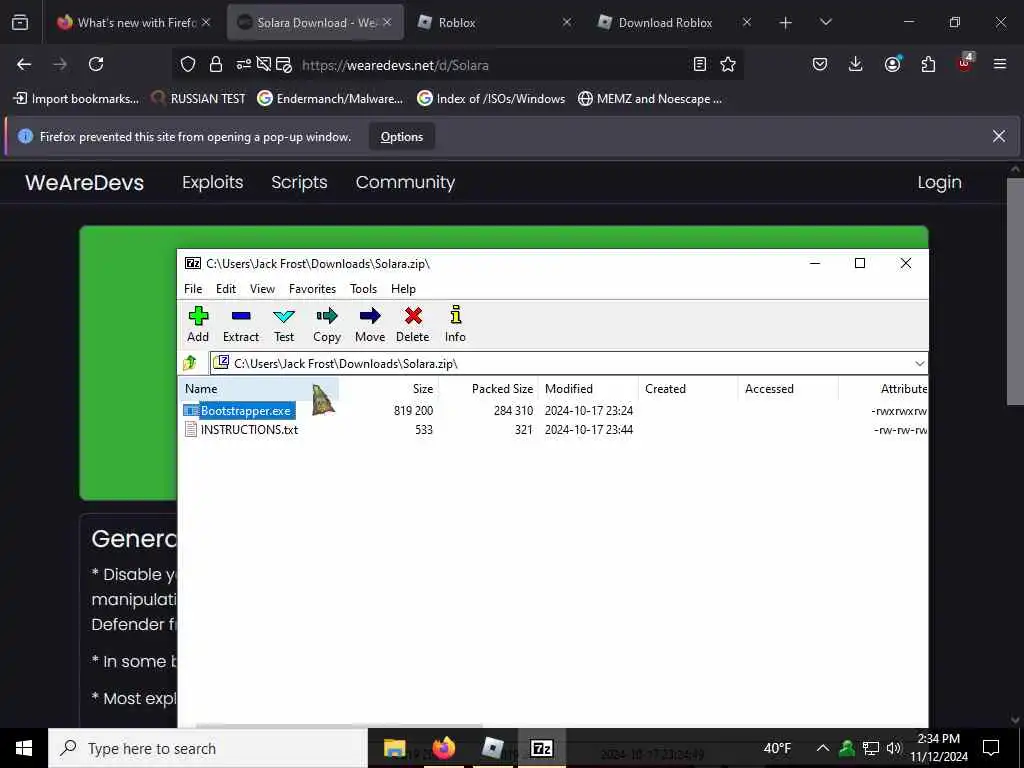Go to the WeAreDevs home logo
The image size is (1024, 768).
[x=84, y=182]
